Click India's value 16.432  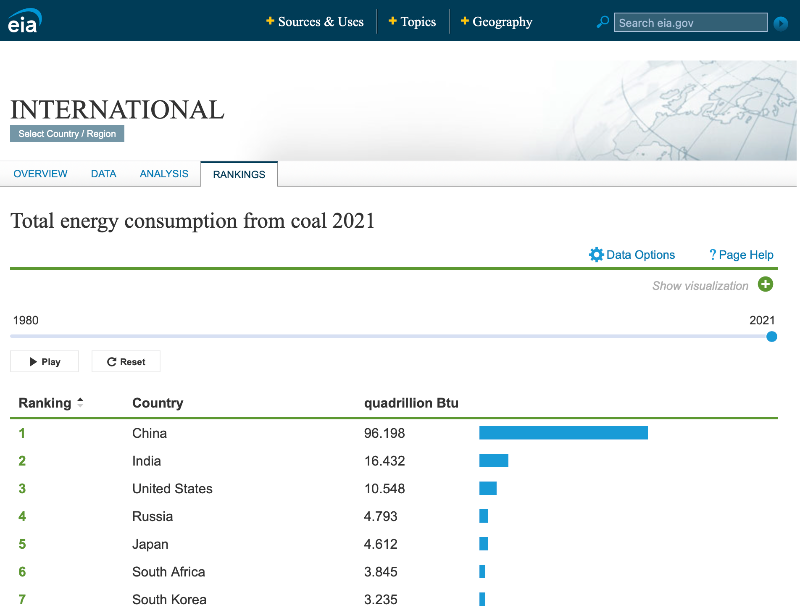384,461
